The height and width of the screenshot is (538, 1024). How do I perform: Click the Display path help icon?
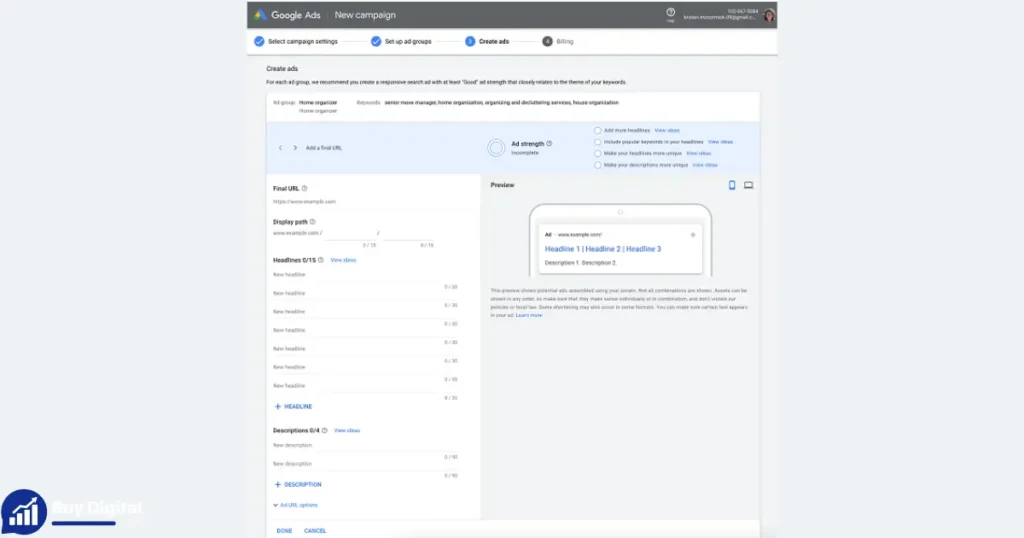312,222
